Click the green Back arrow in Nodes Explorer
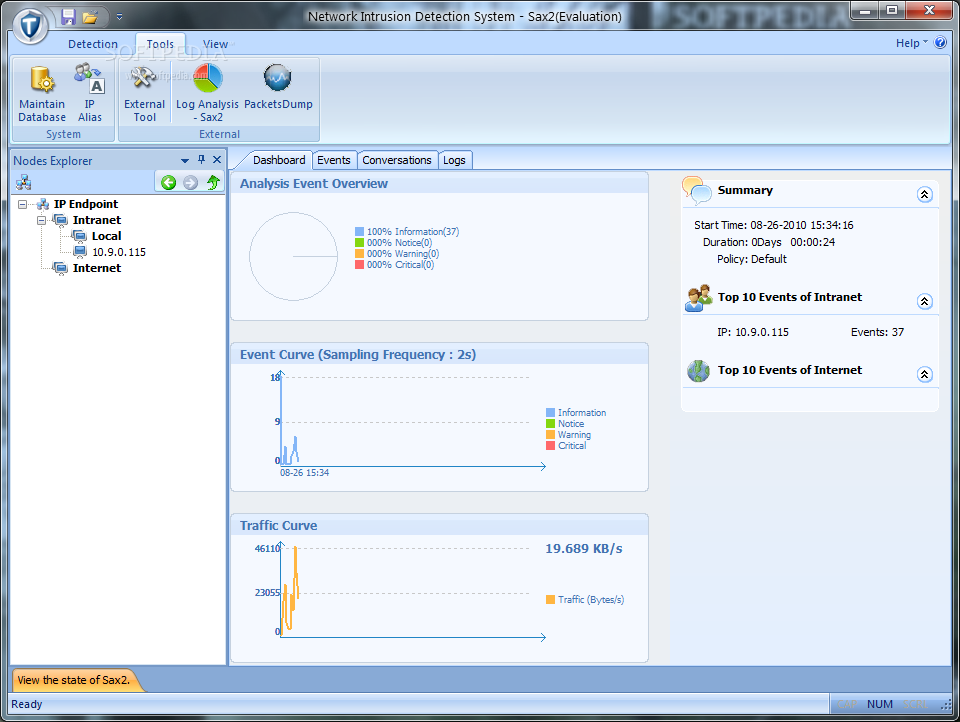The image size is (960, 722). [168, 182]
